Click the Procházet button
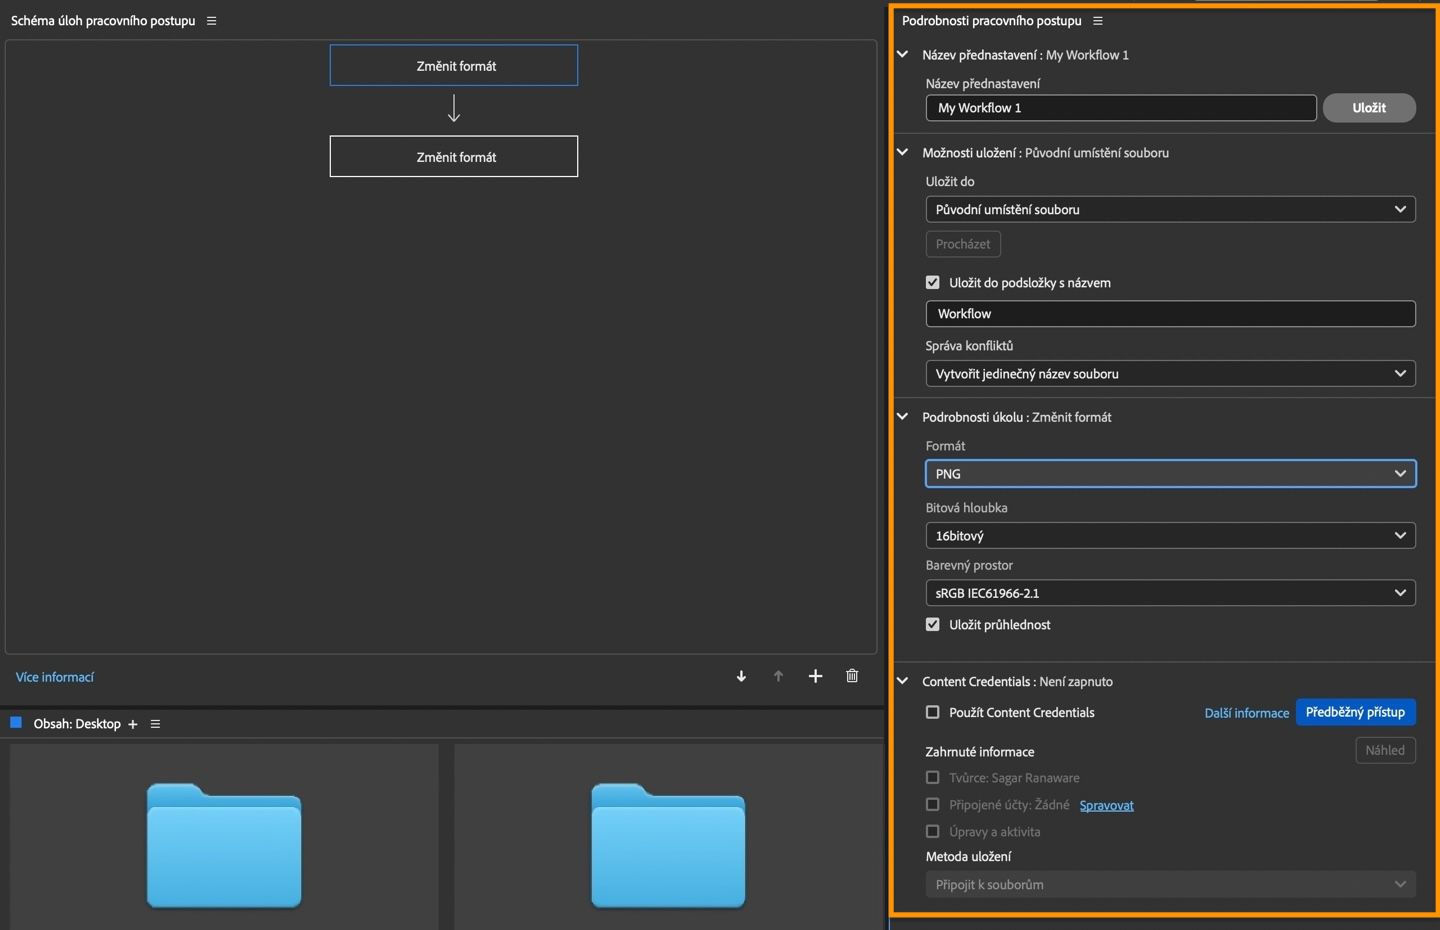1440x930 pixels. pos(963,244)
